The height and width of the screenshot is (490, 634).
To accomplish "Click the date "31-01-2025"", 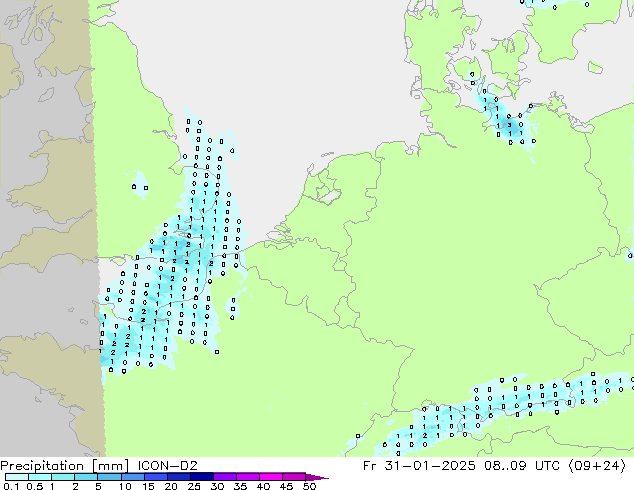I will [430, 466].
